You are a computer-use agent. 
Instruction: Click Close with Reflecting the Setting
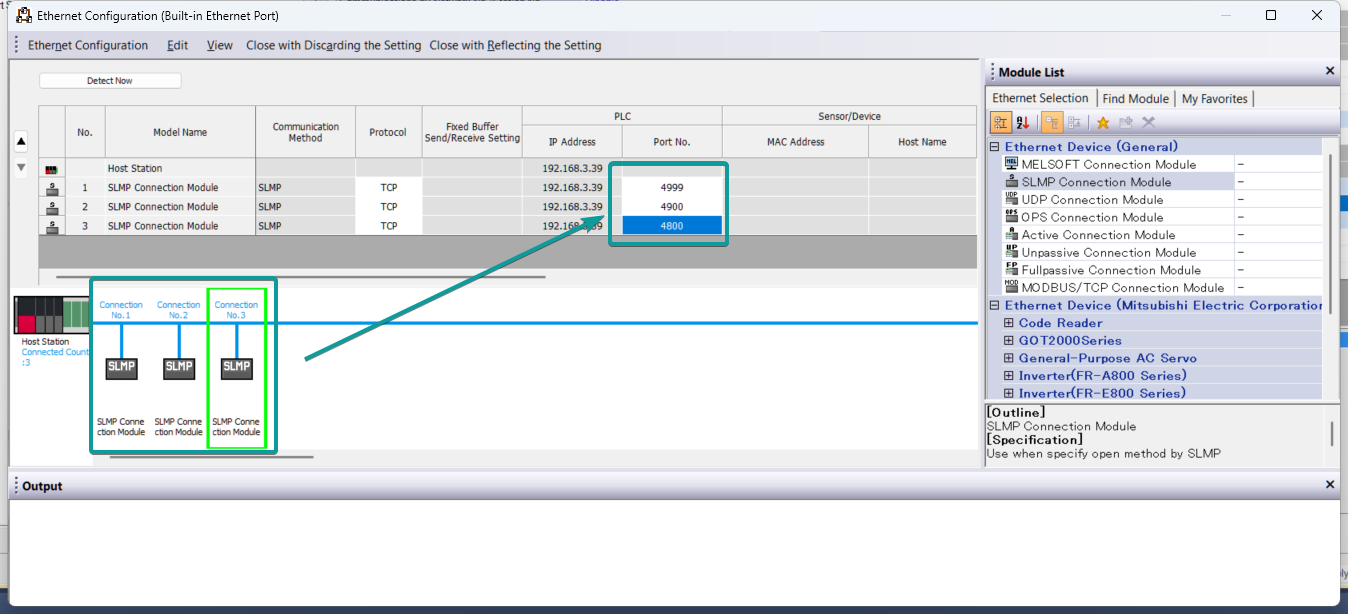tap(516, 45)
